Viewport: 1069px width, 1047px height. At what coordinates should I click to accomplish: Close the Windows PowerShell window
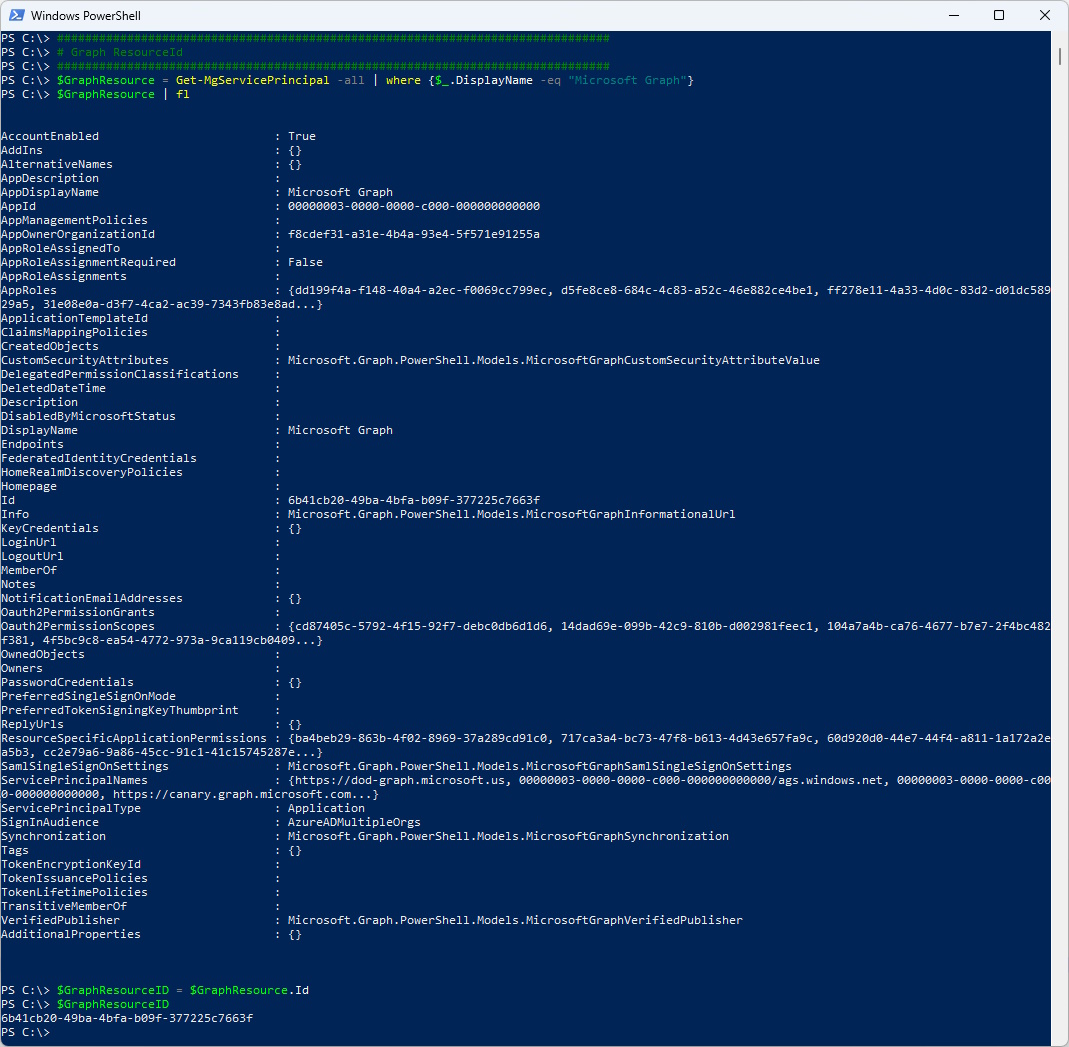[x=1044, y=15]
